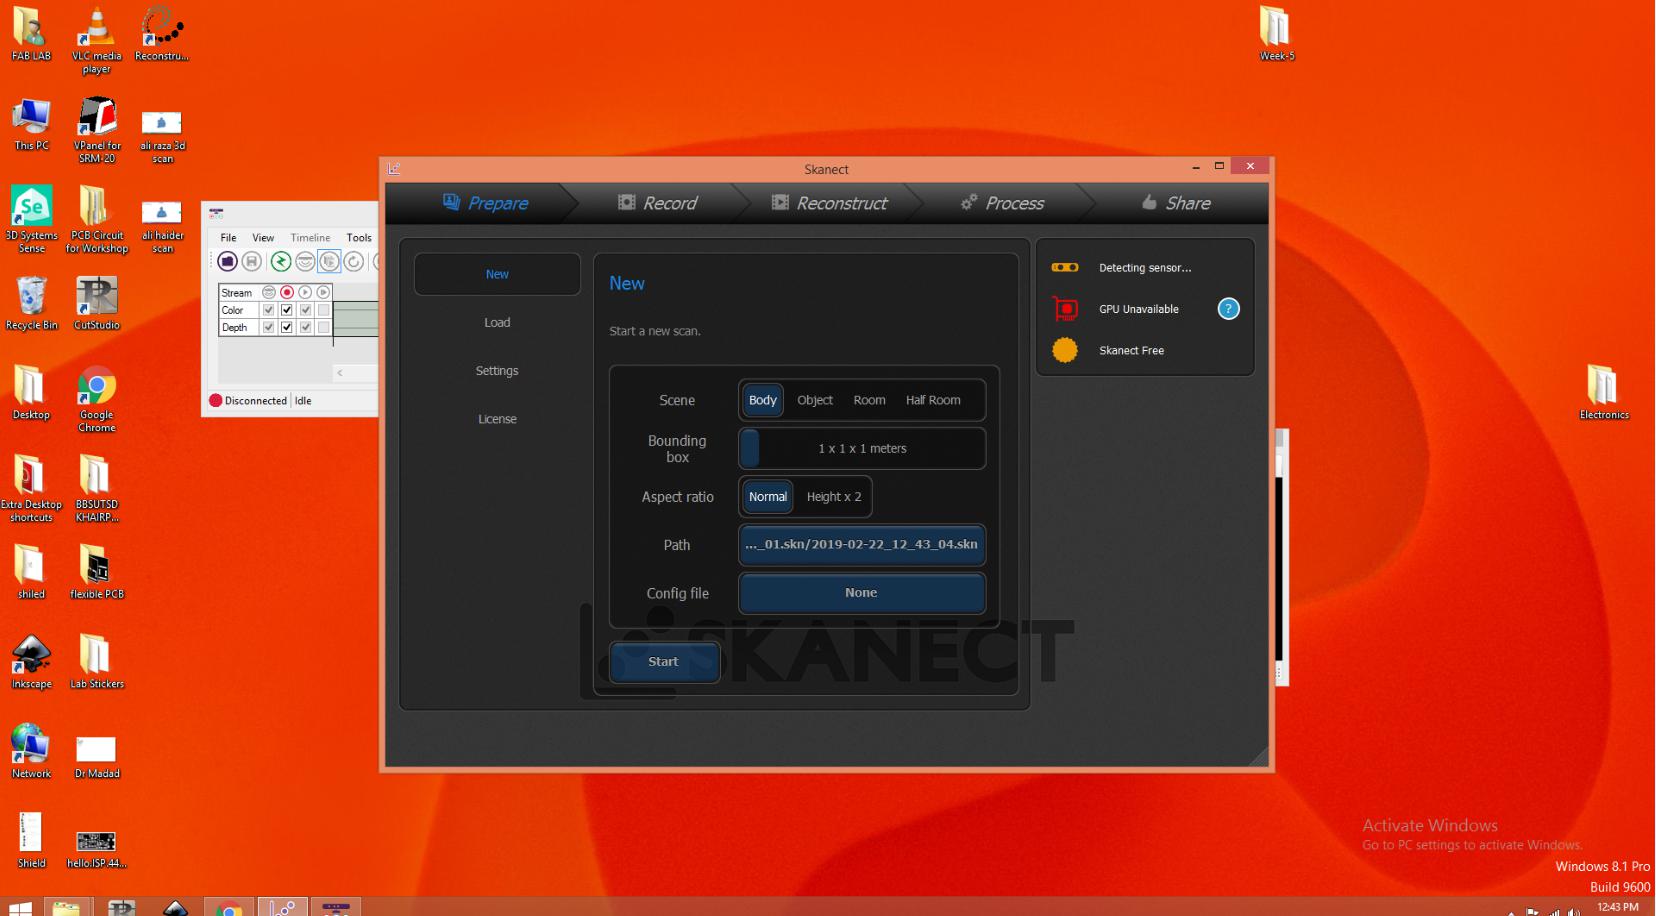1656x916 pixels.
Task: Open License in the Prepare sidebar
Action: pyautogui.click(x=497, y=419)
